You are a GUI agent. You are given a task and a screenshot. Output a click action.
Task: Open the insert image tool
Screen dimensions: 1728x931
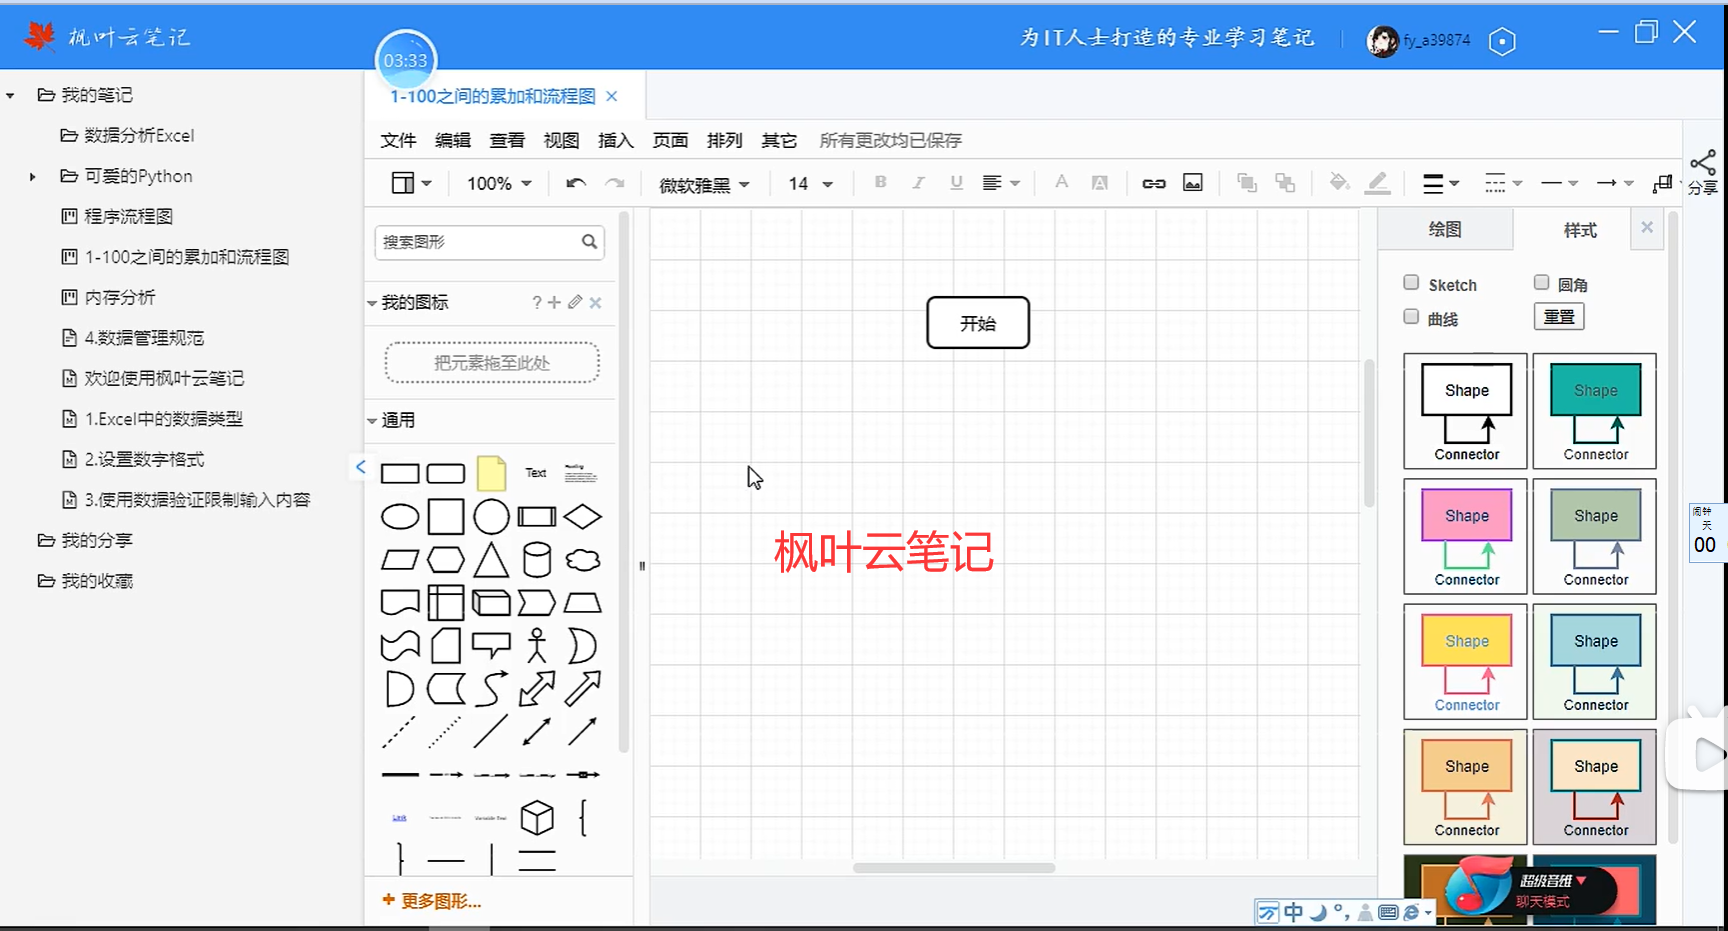coord(1192,183)
